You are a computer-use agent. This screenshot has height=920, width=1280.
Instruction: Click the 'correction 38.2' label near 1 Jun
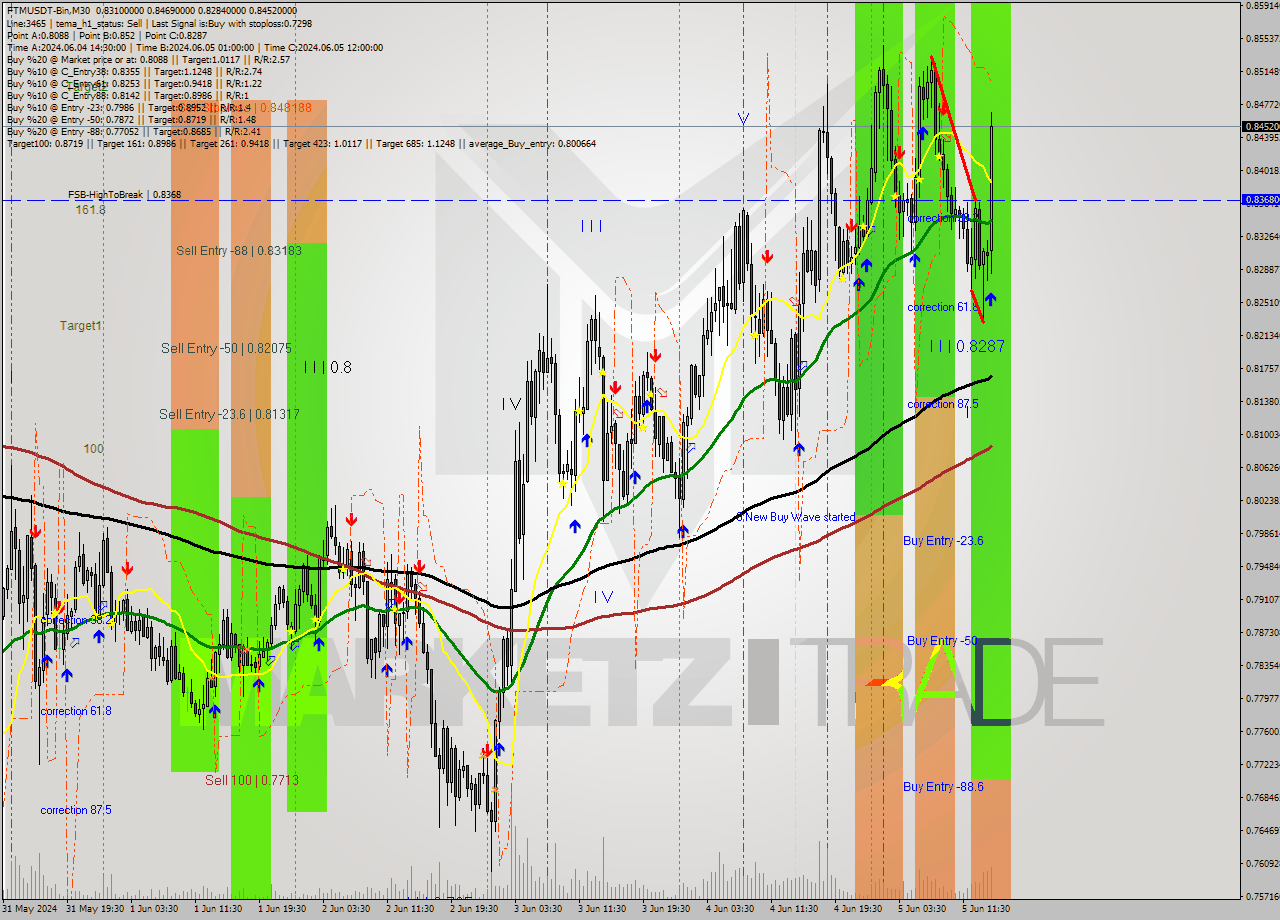(76, 620)
